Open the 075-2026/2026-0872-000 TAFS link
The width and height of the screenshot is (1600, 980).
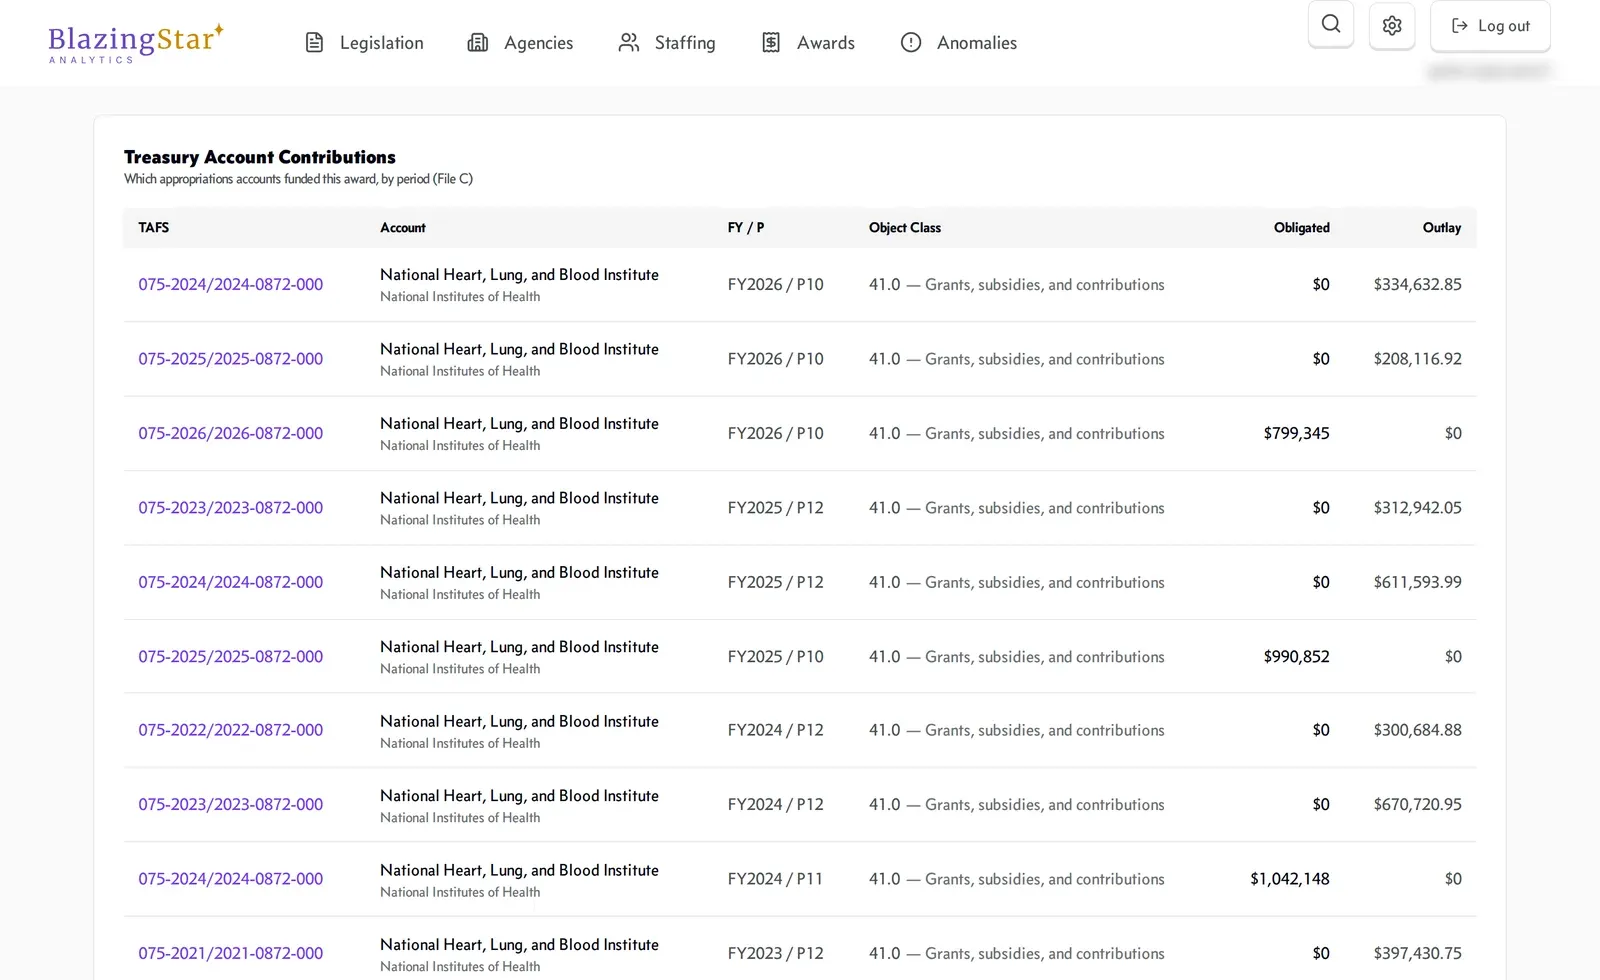tap(231, 434)
